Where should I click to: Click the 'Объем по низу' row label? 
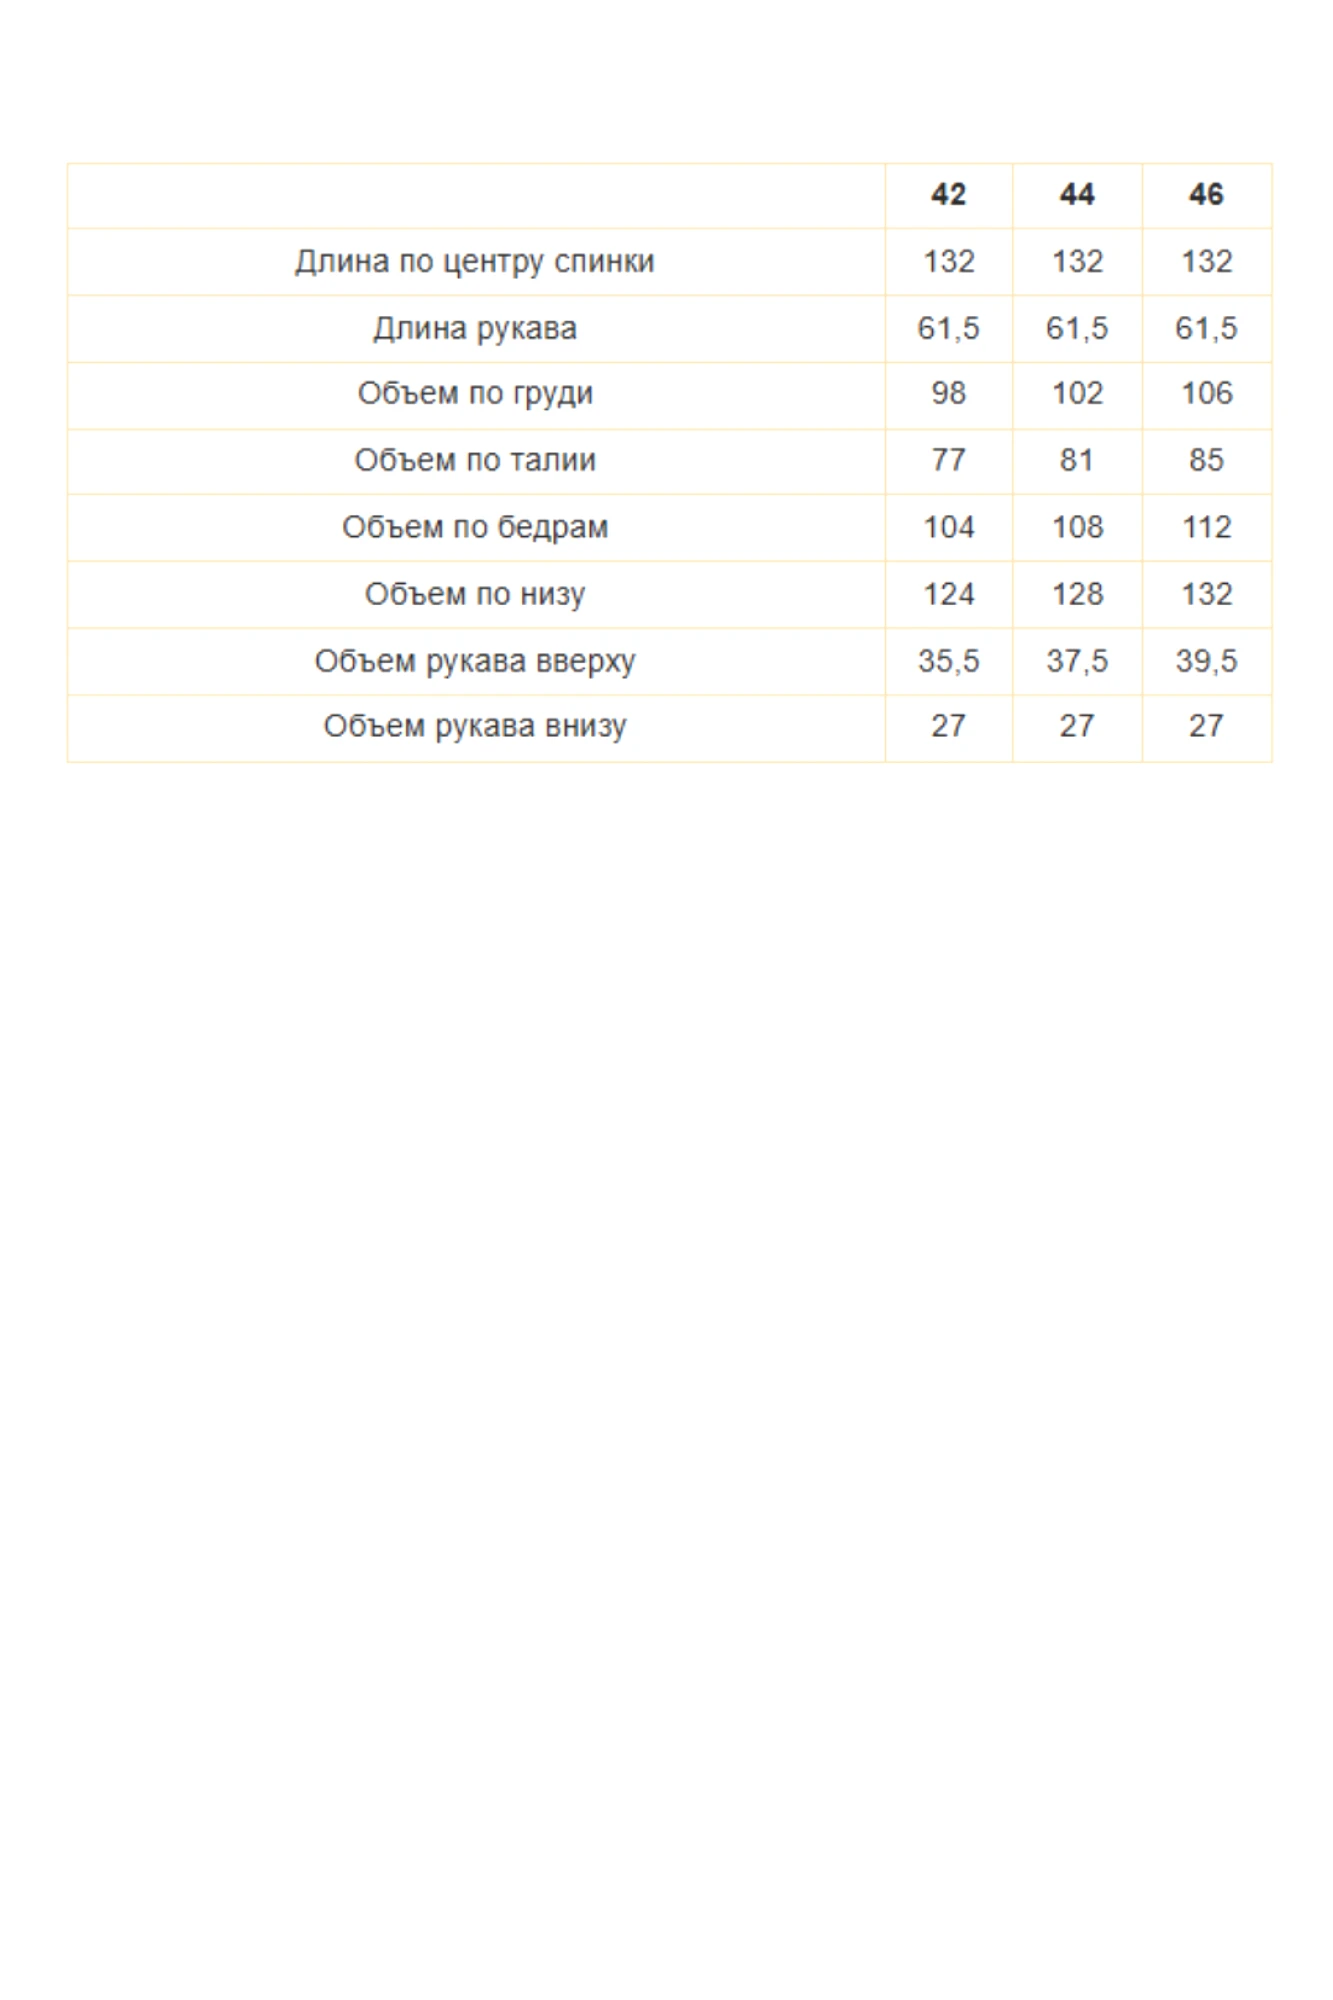coord(475,594)
